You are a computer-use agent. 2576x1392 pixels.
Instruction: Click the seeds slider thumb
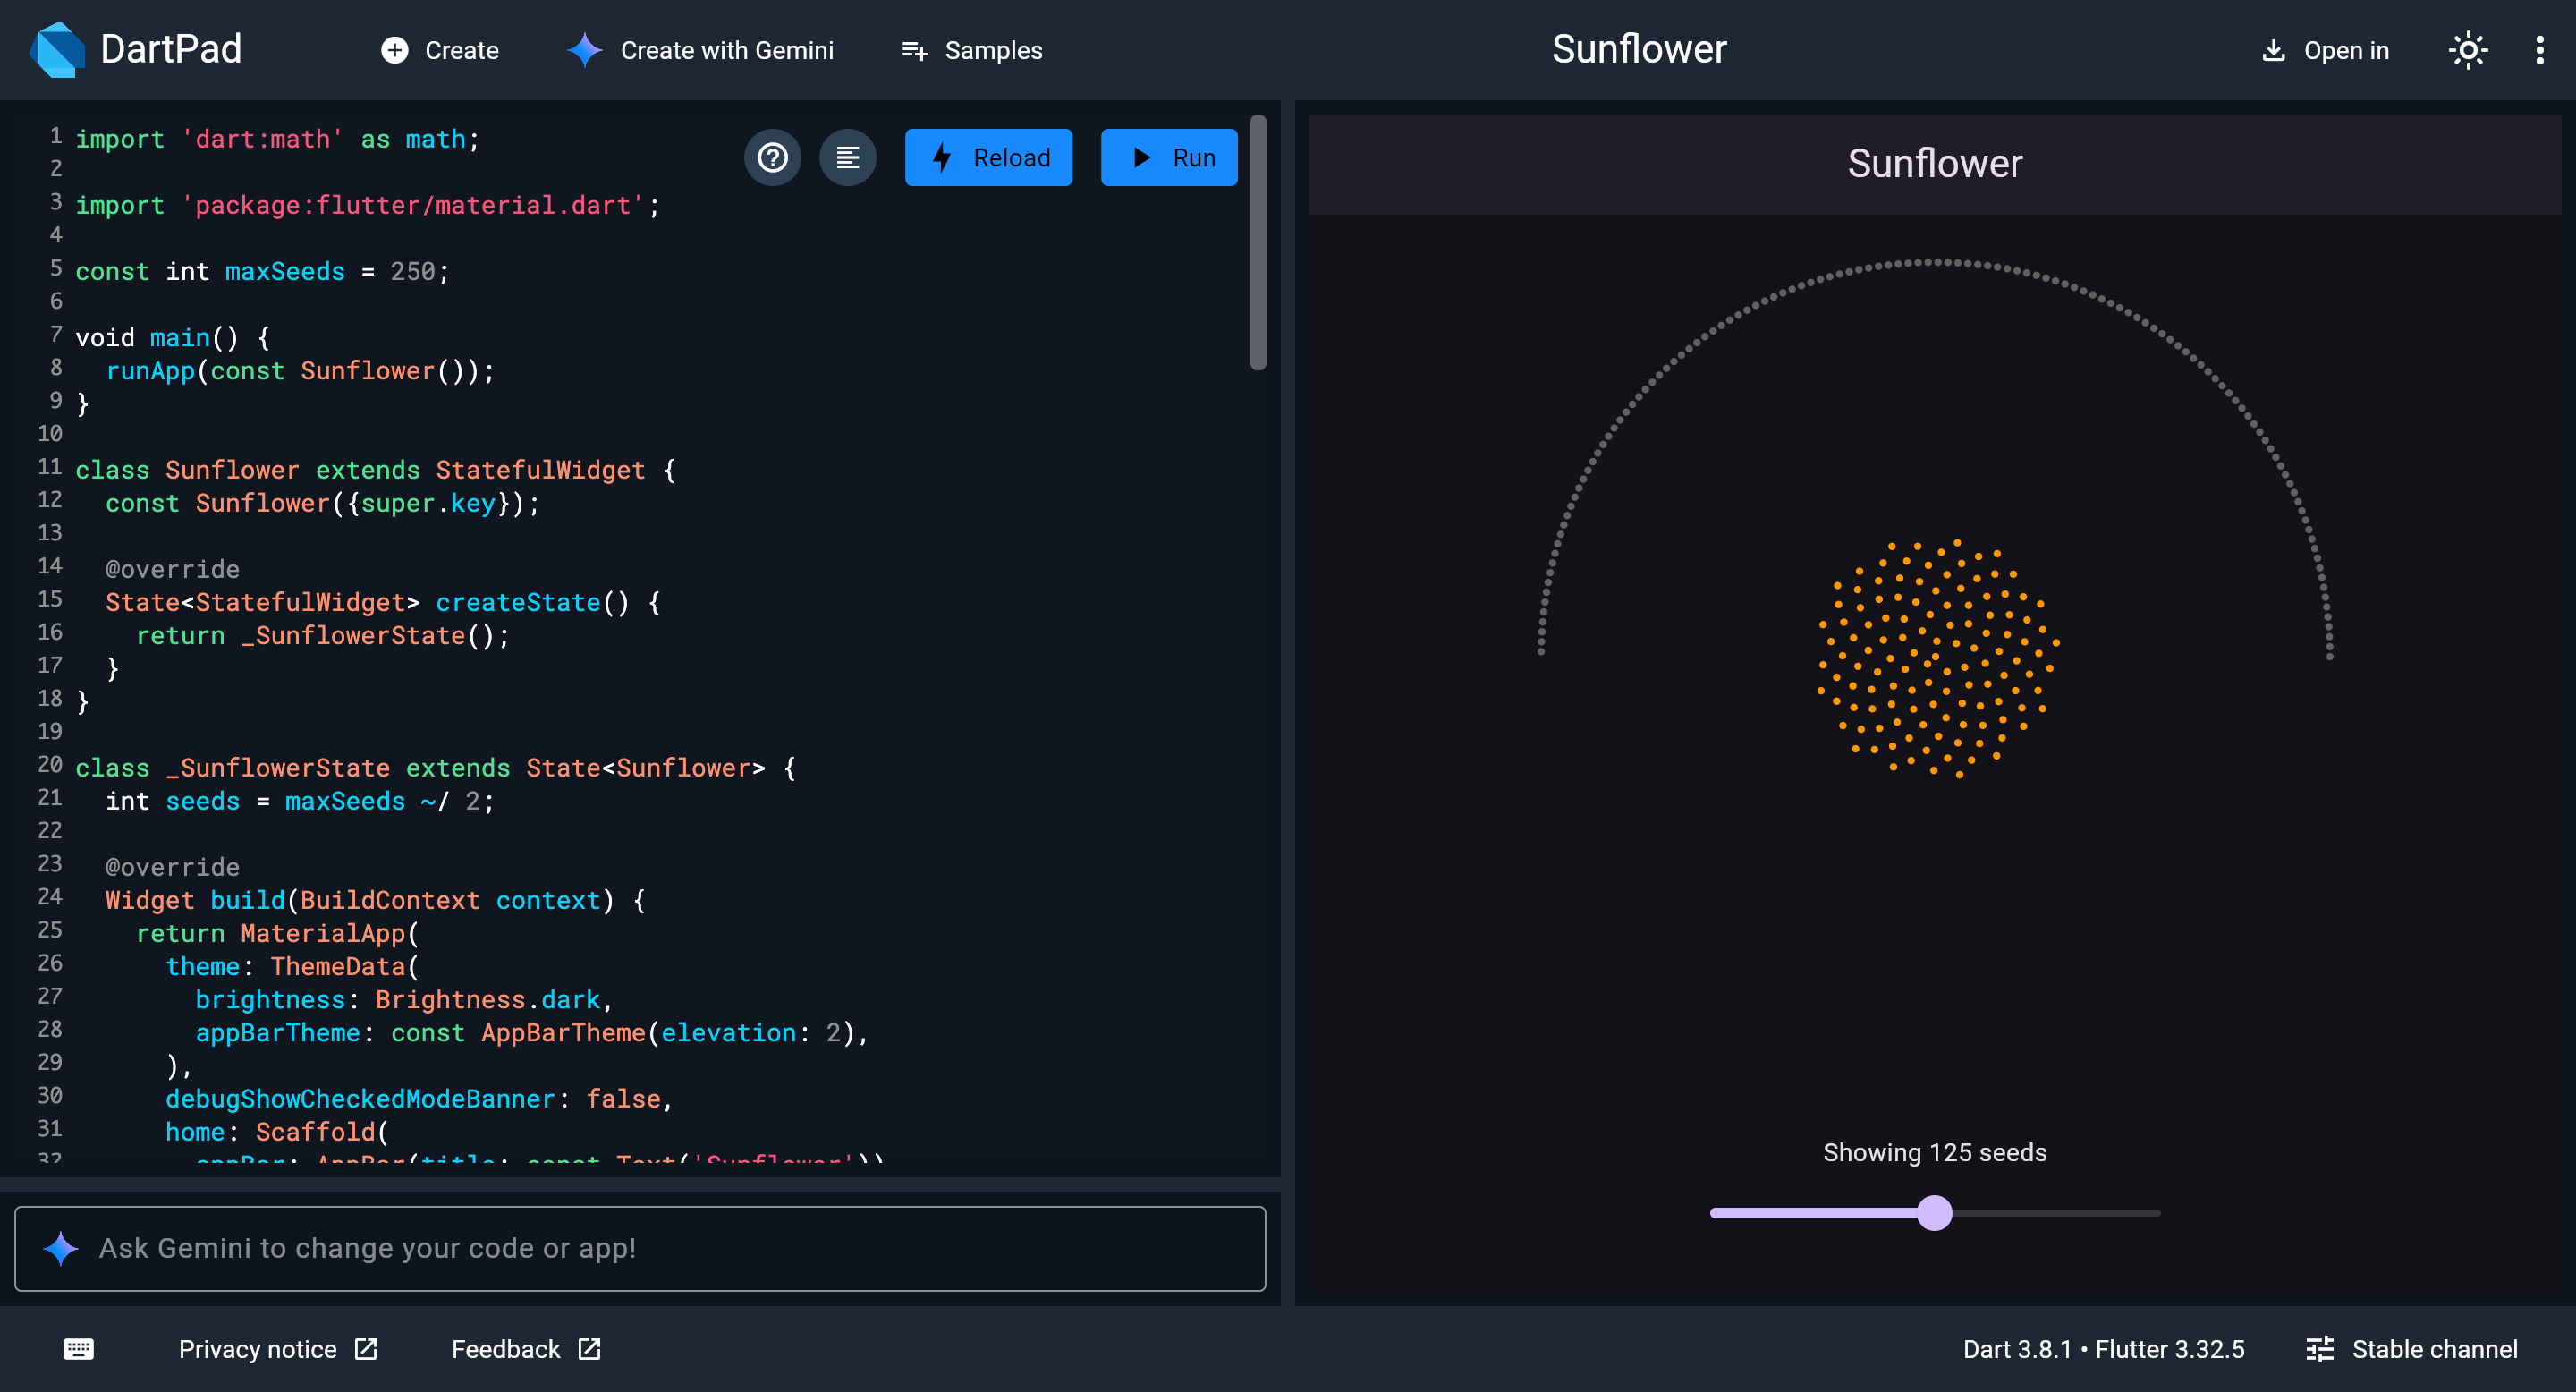point(1934,1213)
